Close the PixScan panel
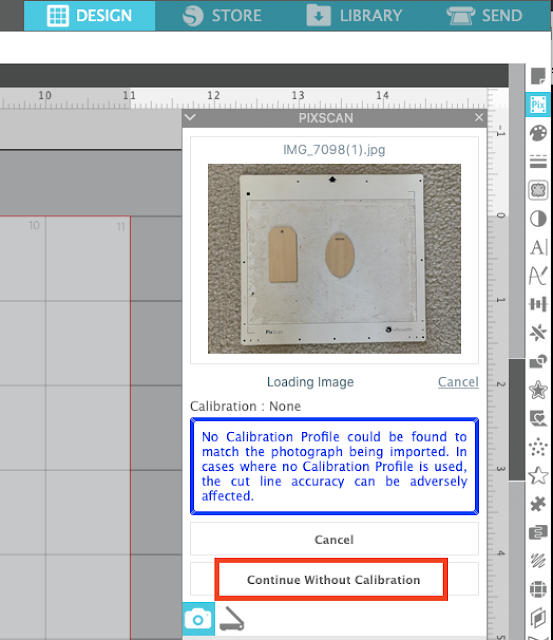 (x=479, y=118)
